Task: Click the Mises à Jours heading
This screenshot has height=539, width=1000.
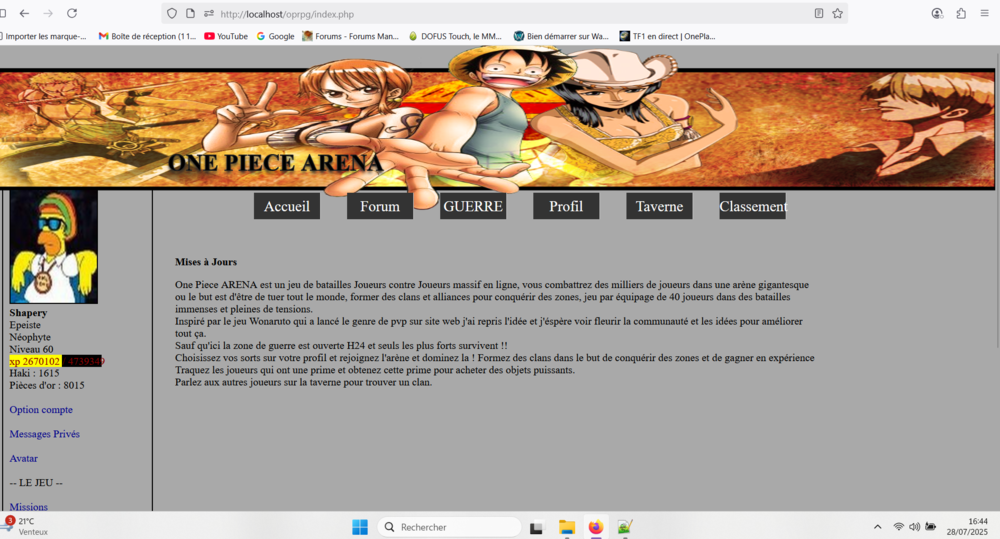Action: [x=206, y=262]
